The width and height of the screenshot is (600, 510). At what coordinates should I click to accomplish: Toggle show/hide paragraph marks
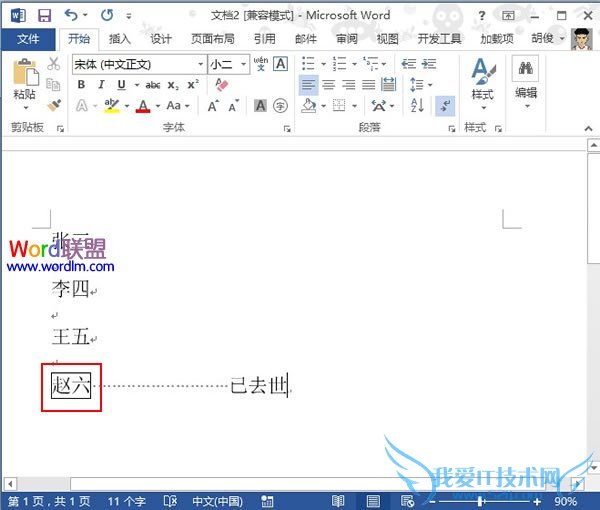click(445, 106)
